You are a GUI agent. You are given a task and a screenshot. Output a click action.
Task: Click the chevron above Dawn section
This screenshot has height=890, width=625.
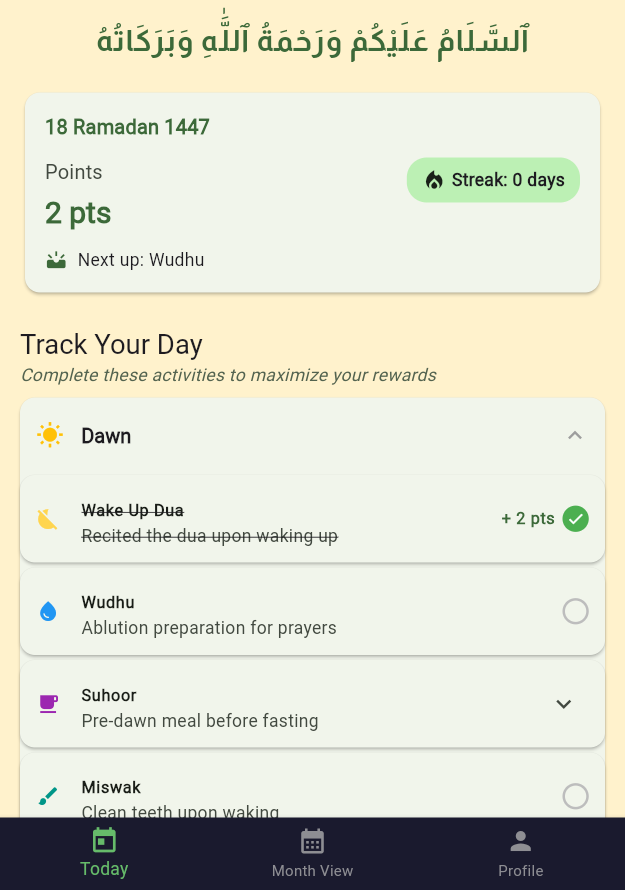coord(575,435)
